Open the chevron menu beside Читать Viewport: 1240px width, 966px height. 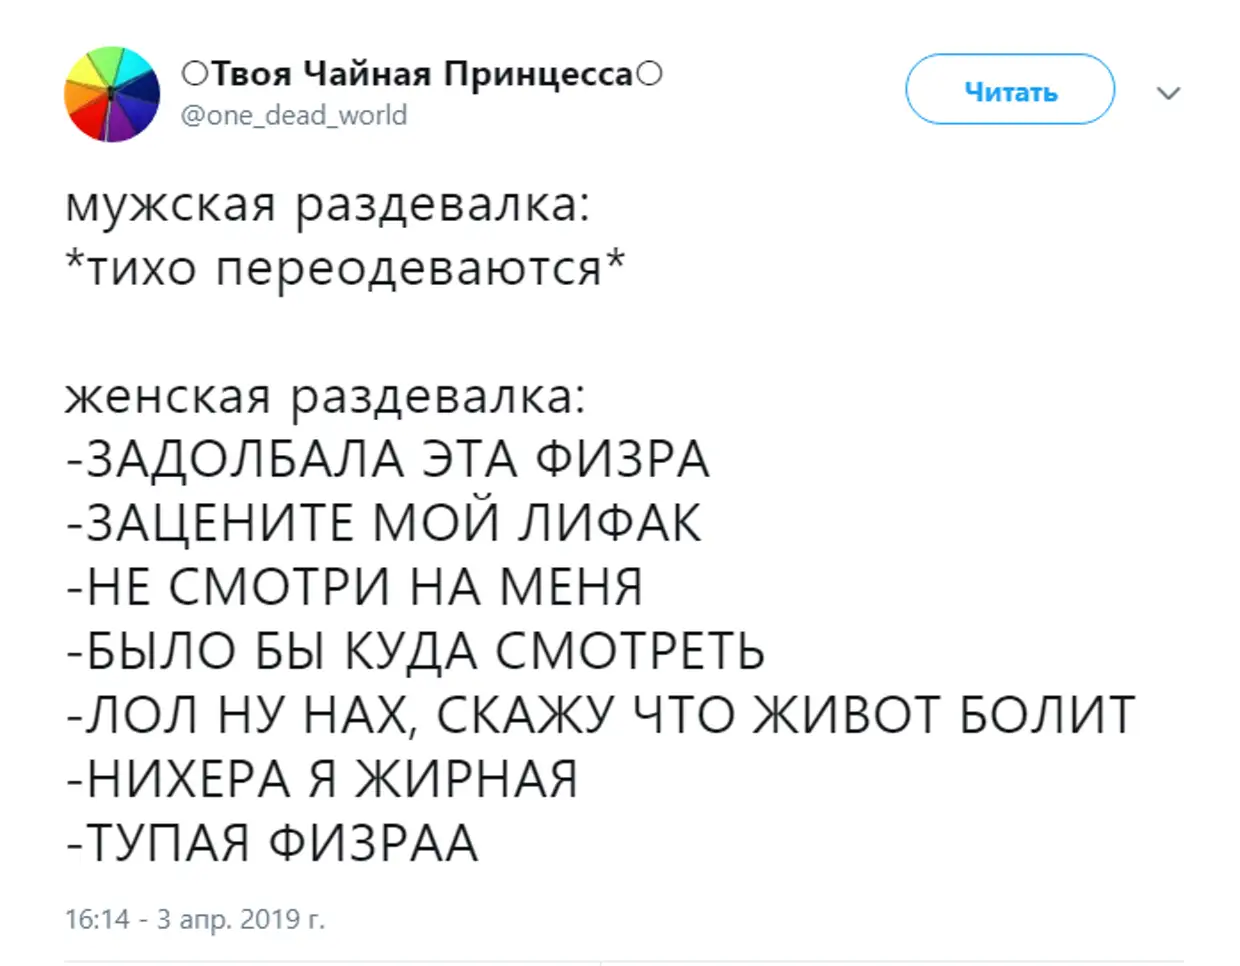[x=1168, y=93]
